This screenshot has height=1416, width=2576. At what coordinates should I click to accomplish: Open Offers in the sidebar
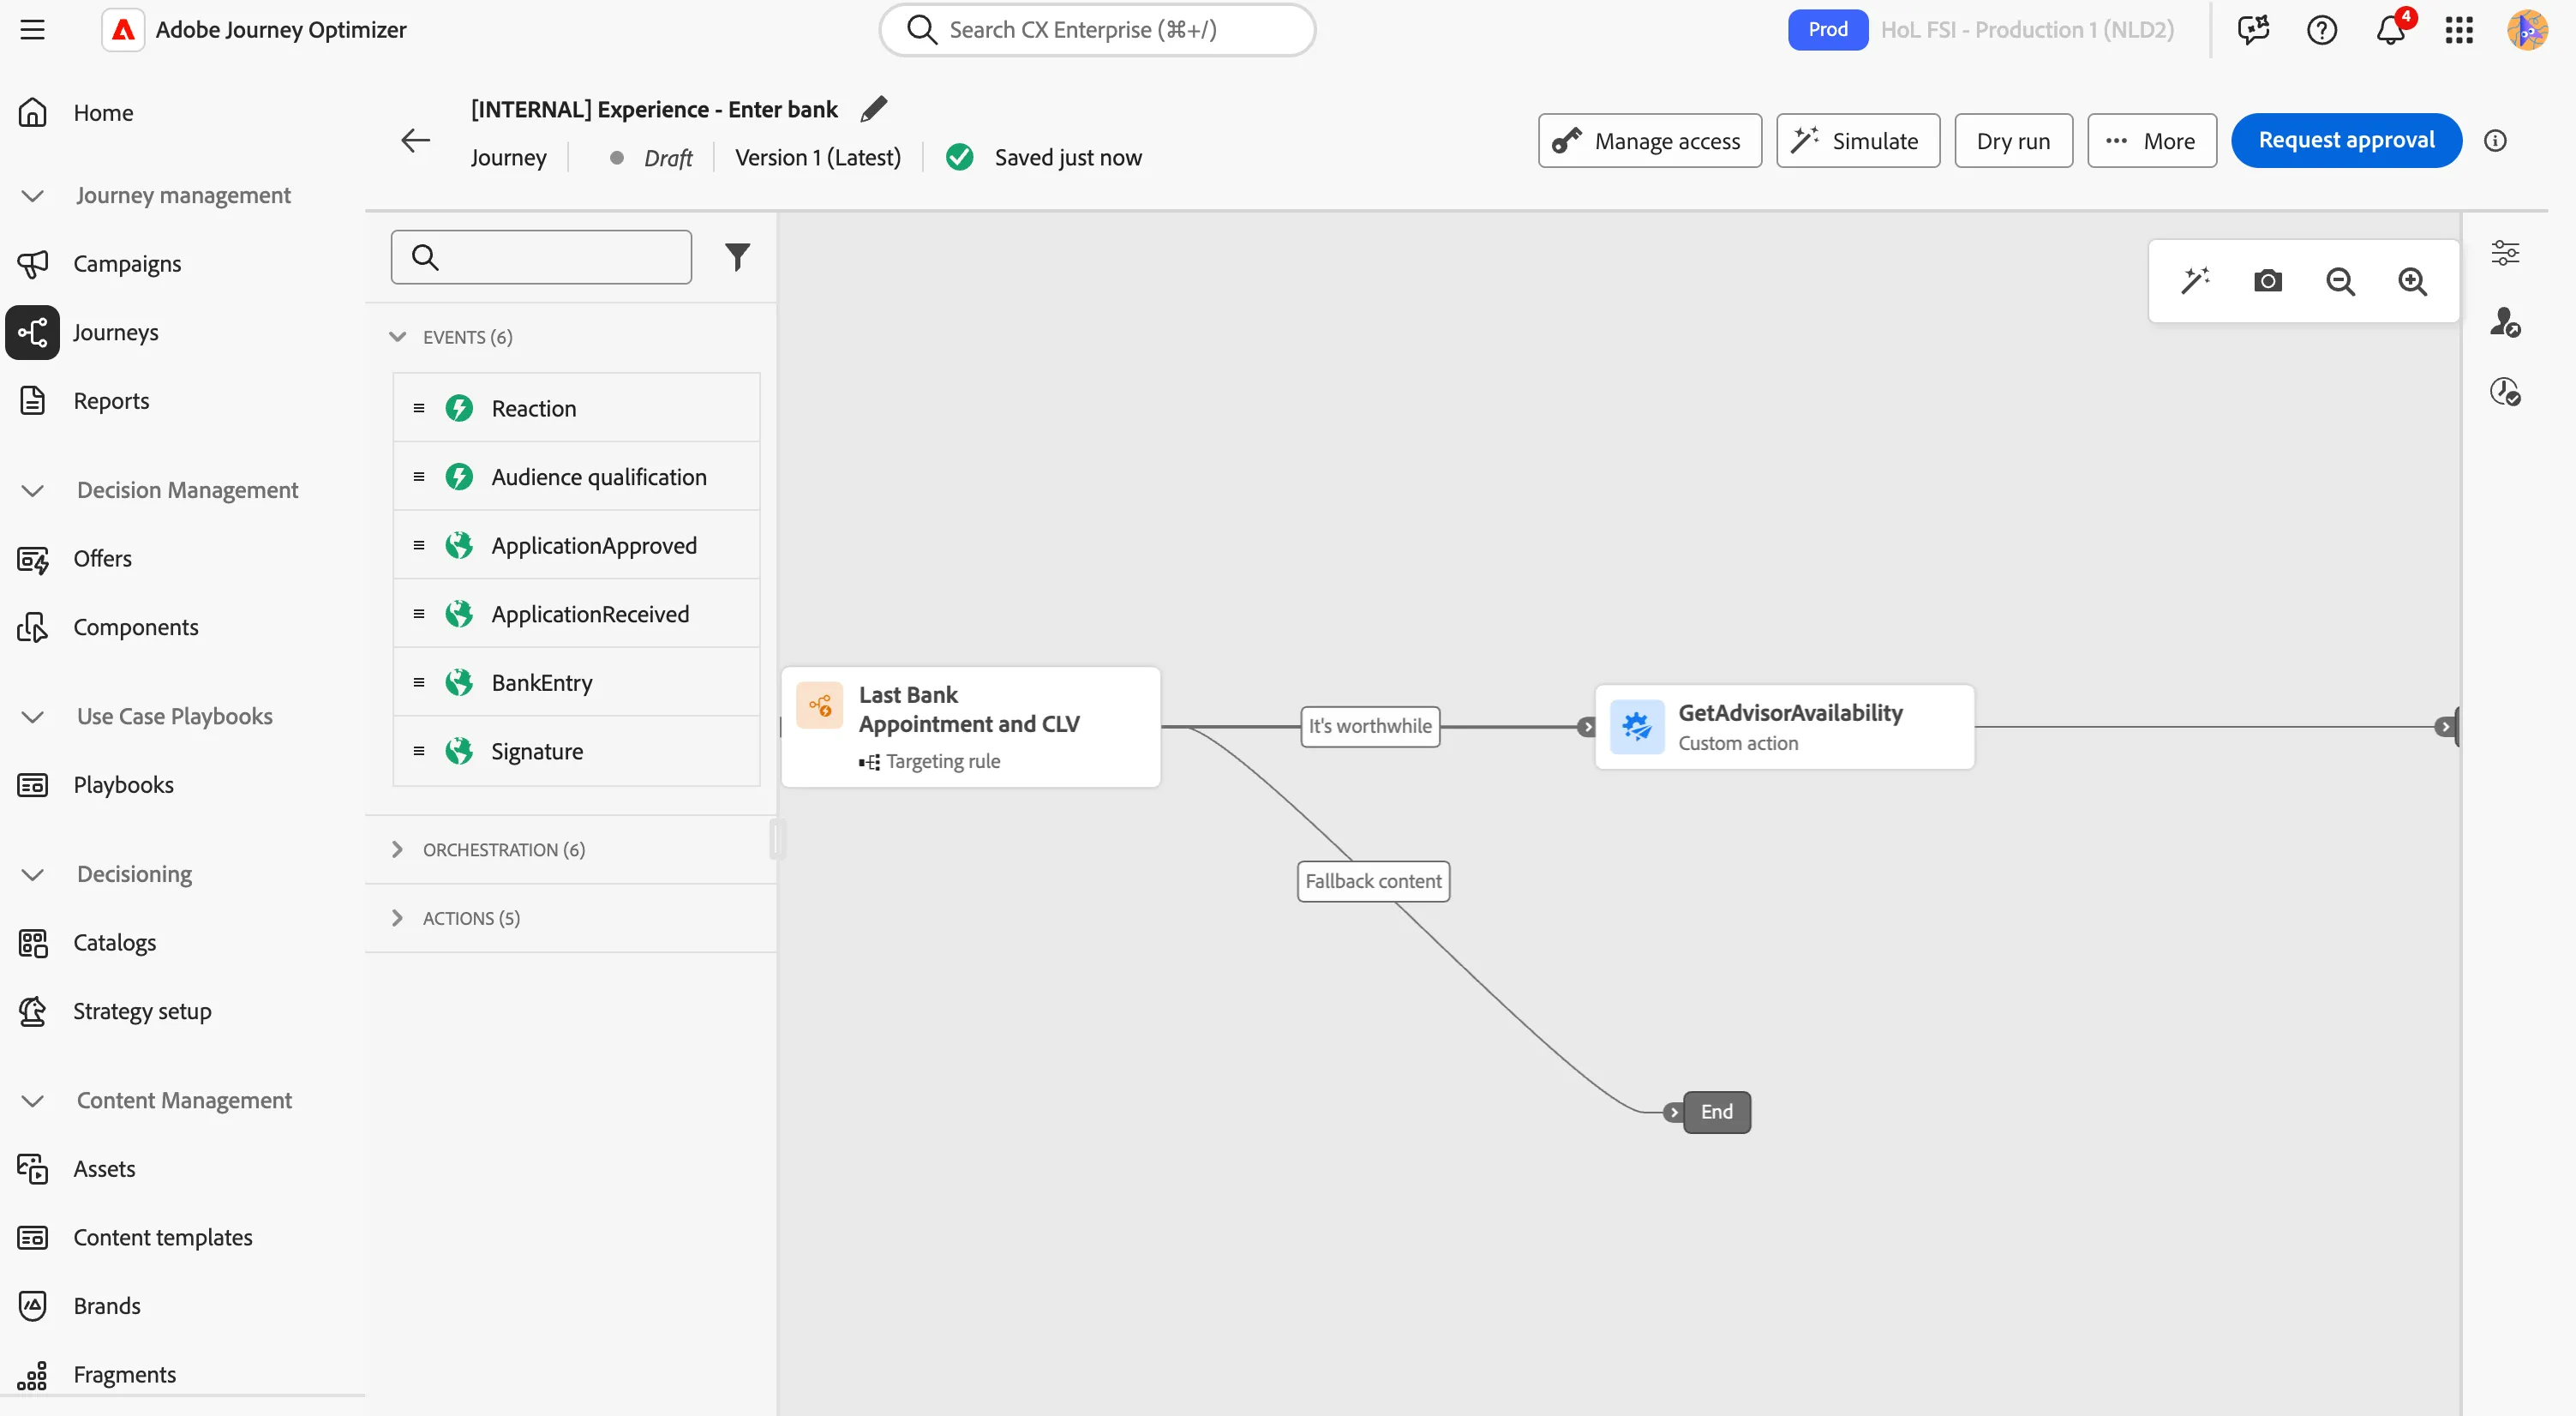102,559
